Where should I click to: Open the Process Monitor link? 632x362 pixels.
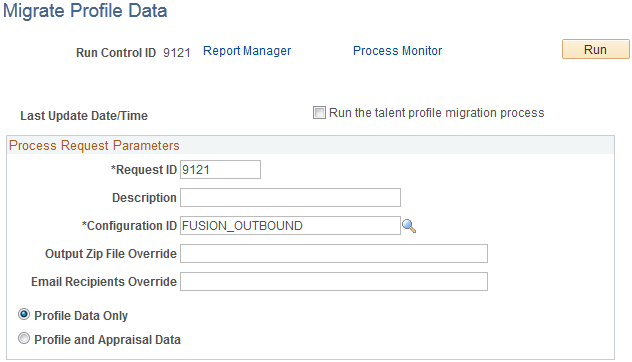397,51
